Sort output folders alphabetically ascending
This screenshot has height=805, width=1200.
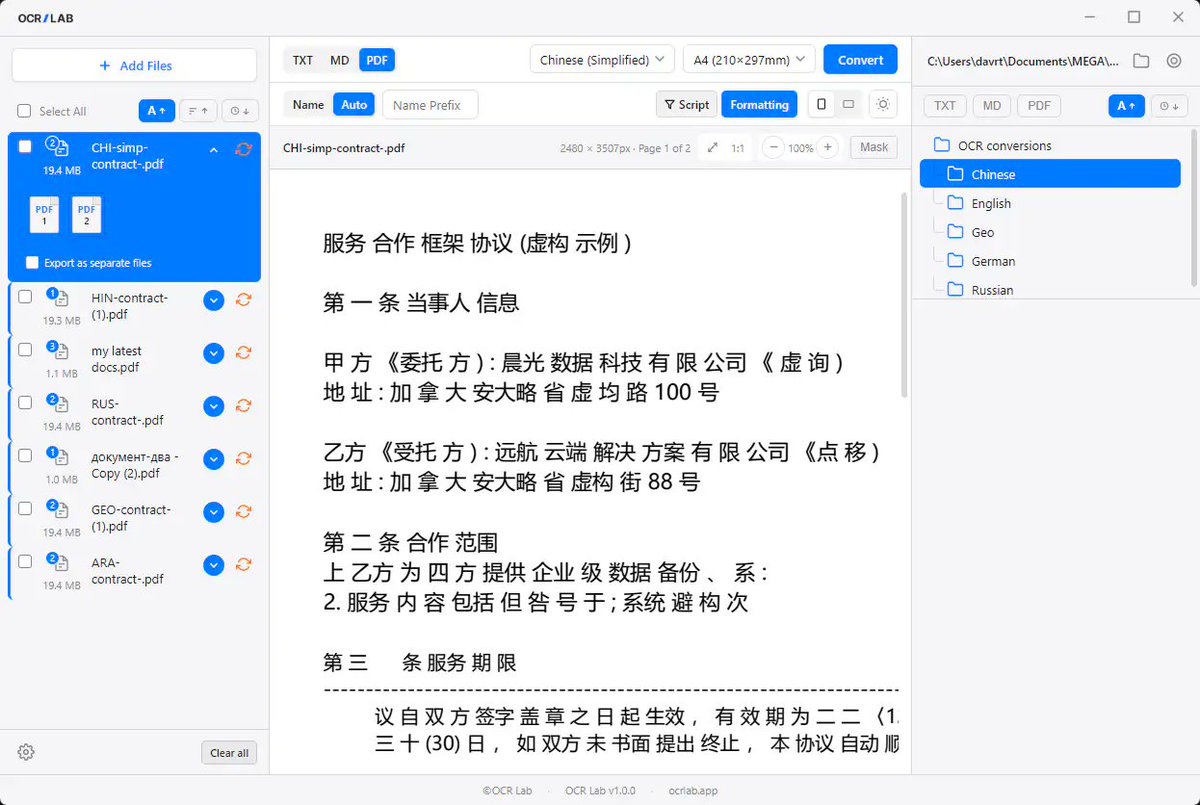click(1126, 105)
